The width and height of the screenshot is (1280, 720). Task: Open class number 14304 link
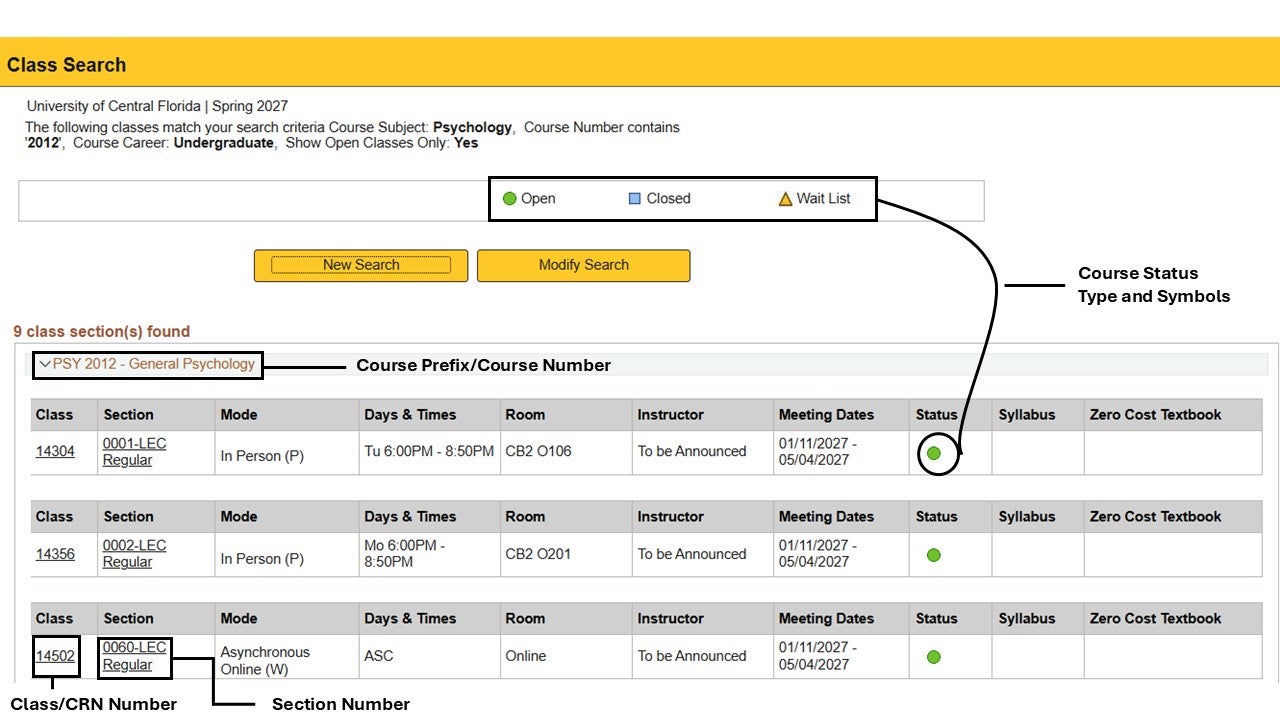click(x=55, y=452)
